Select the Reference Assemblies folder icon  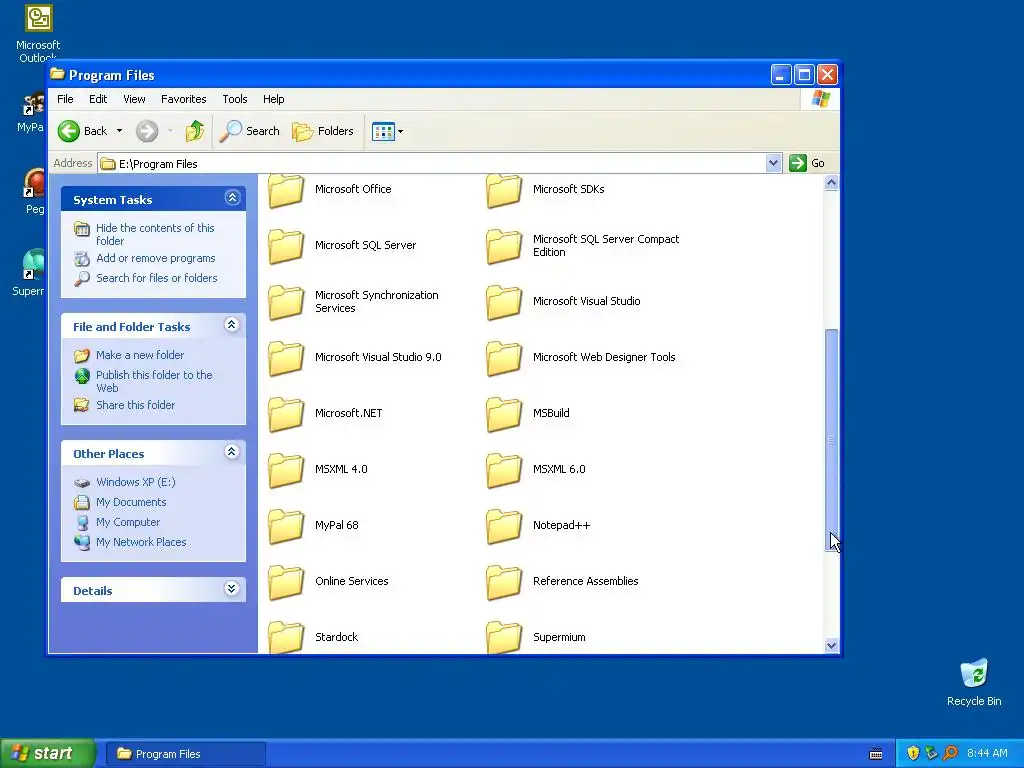point(504,583)
